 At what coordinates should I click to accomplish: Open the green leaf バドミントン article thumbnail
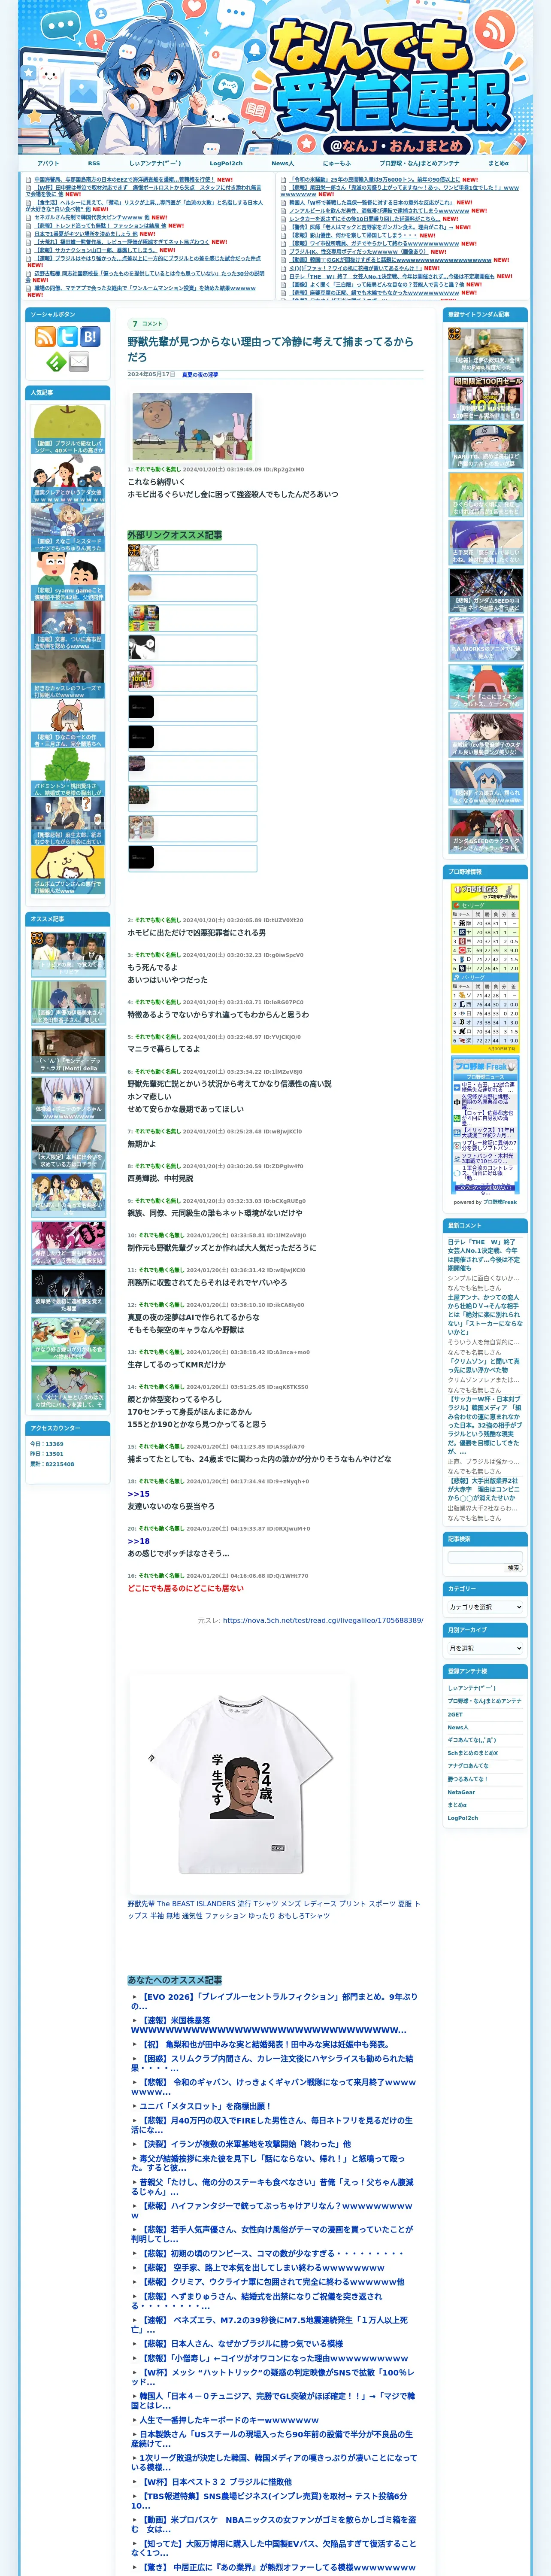tap(68, 773)
